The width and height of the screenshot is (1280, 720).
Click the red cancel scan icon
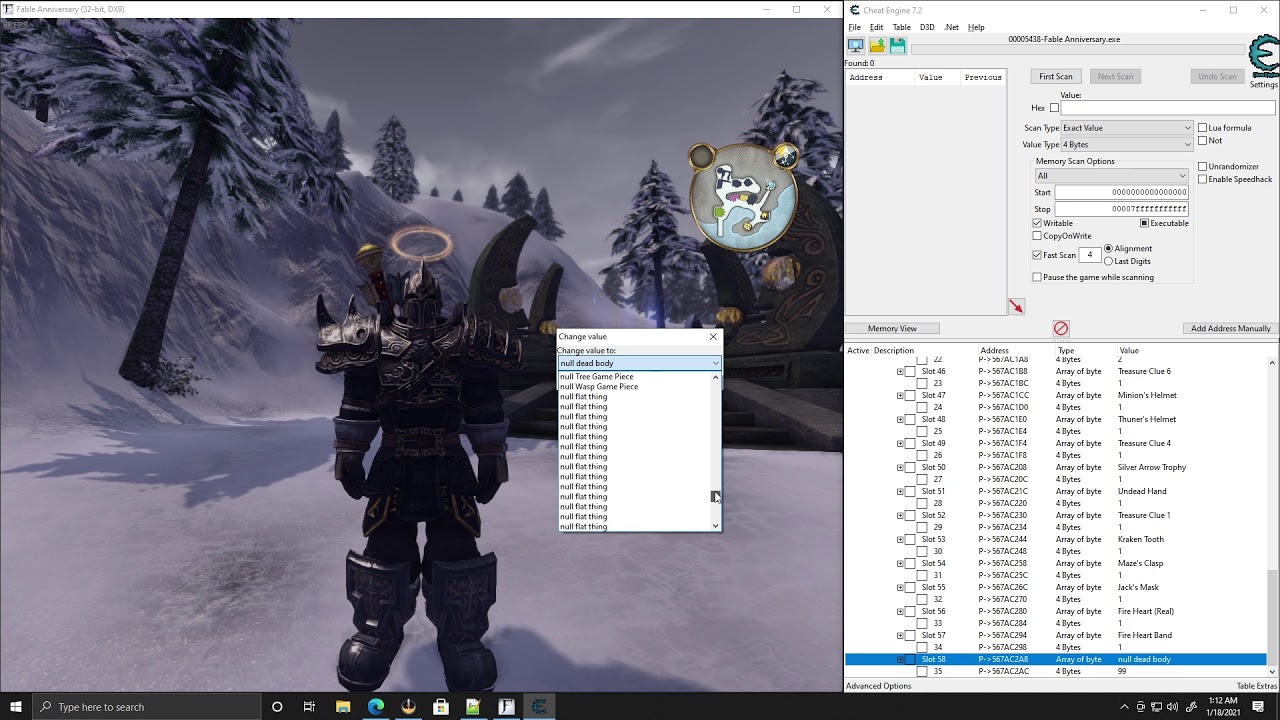[1060, 328]
